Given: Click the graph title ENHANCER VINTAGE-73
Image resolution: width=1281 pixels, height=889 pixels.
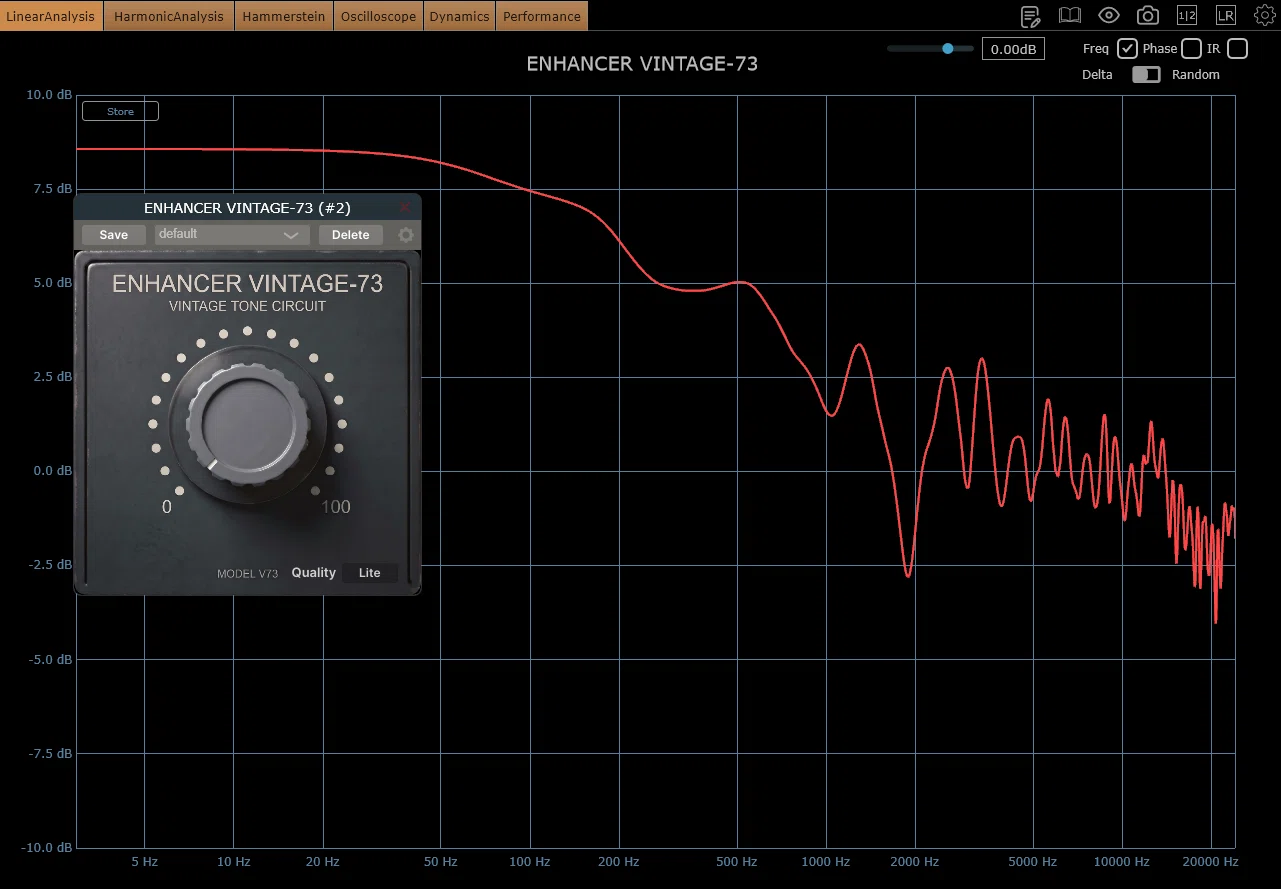Looking at the screenshot, I should point(642,64).
